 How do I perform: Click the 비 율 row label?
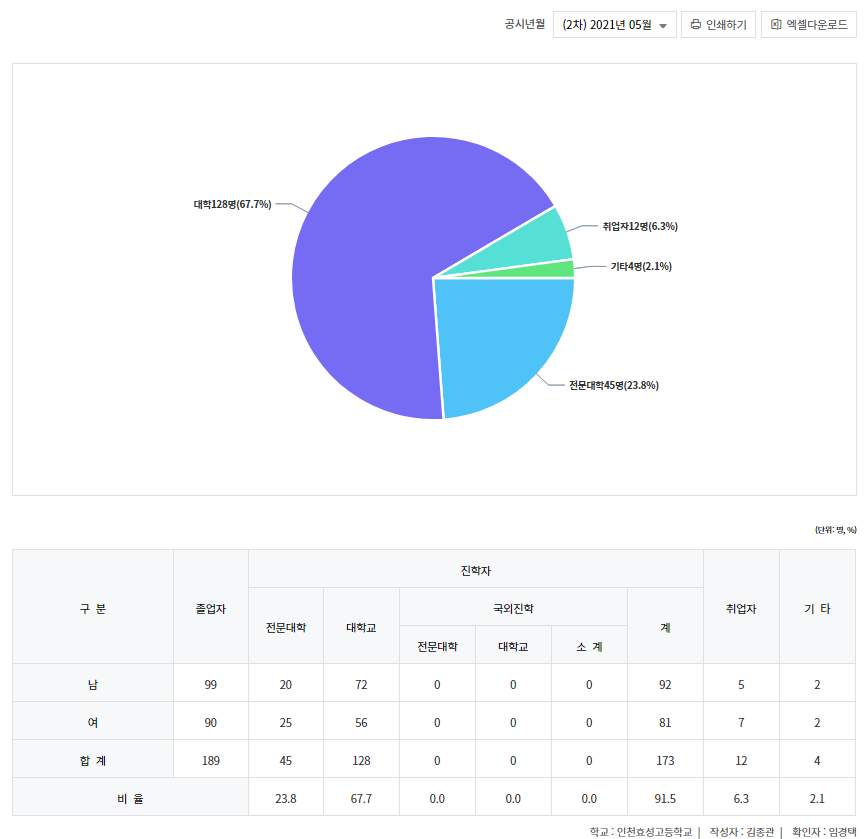click(x=131, y=797)
